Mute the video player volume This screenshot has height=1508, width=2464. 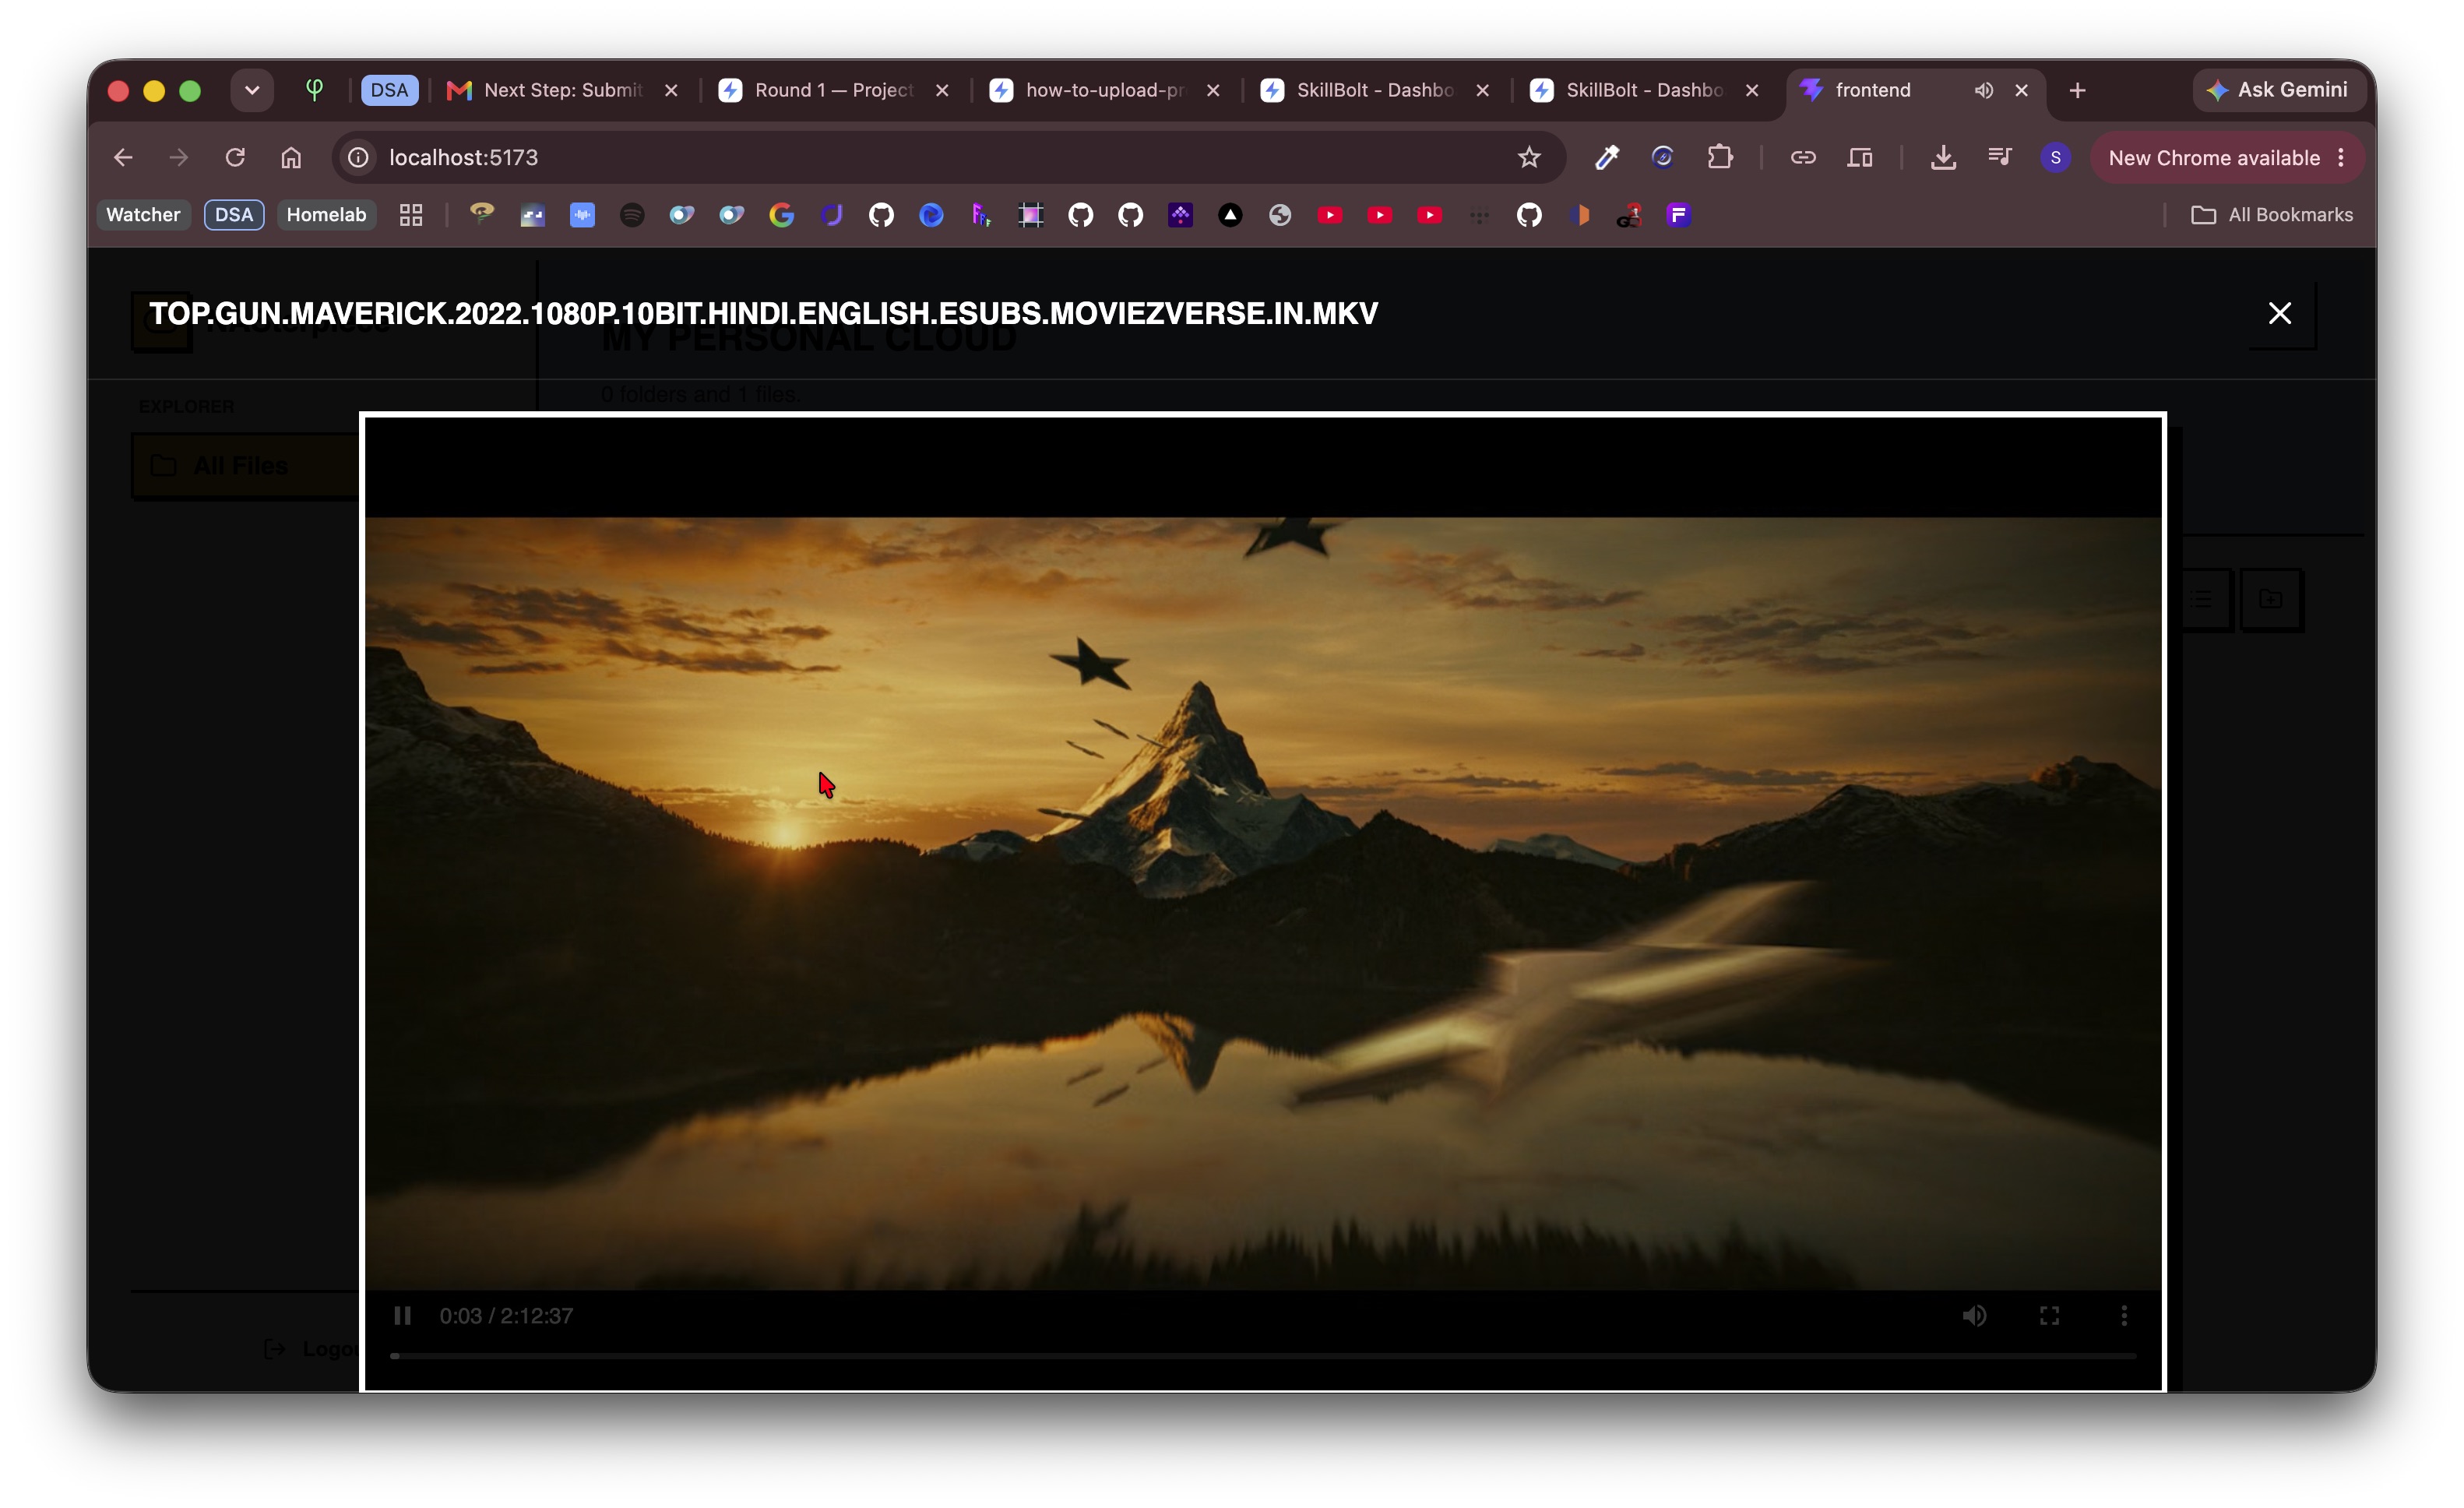tap(1974, 1316)
